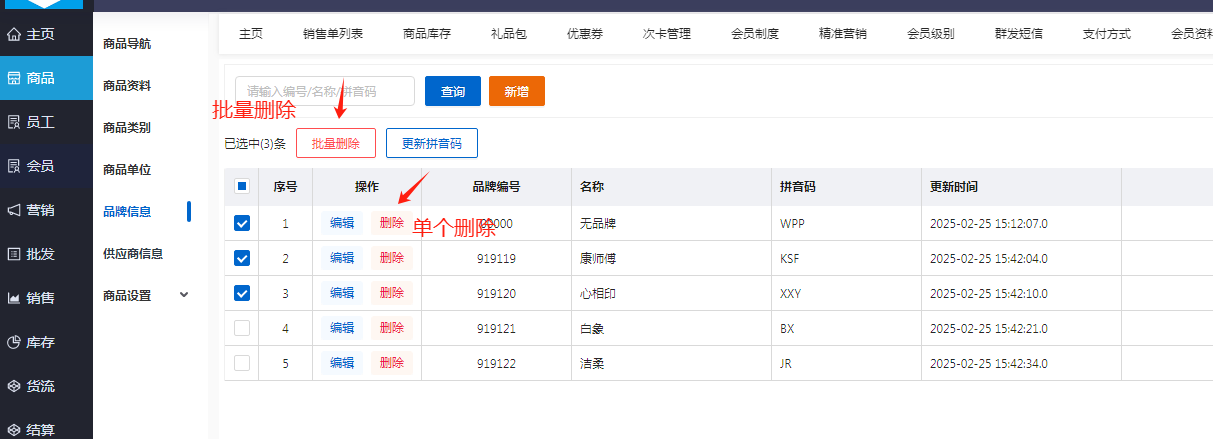The width and height of the screenshot is (1213, 439).
Task: Uncheck the checkbox for row 无品牌
Action: point(242,223)
